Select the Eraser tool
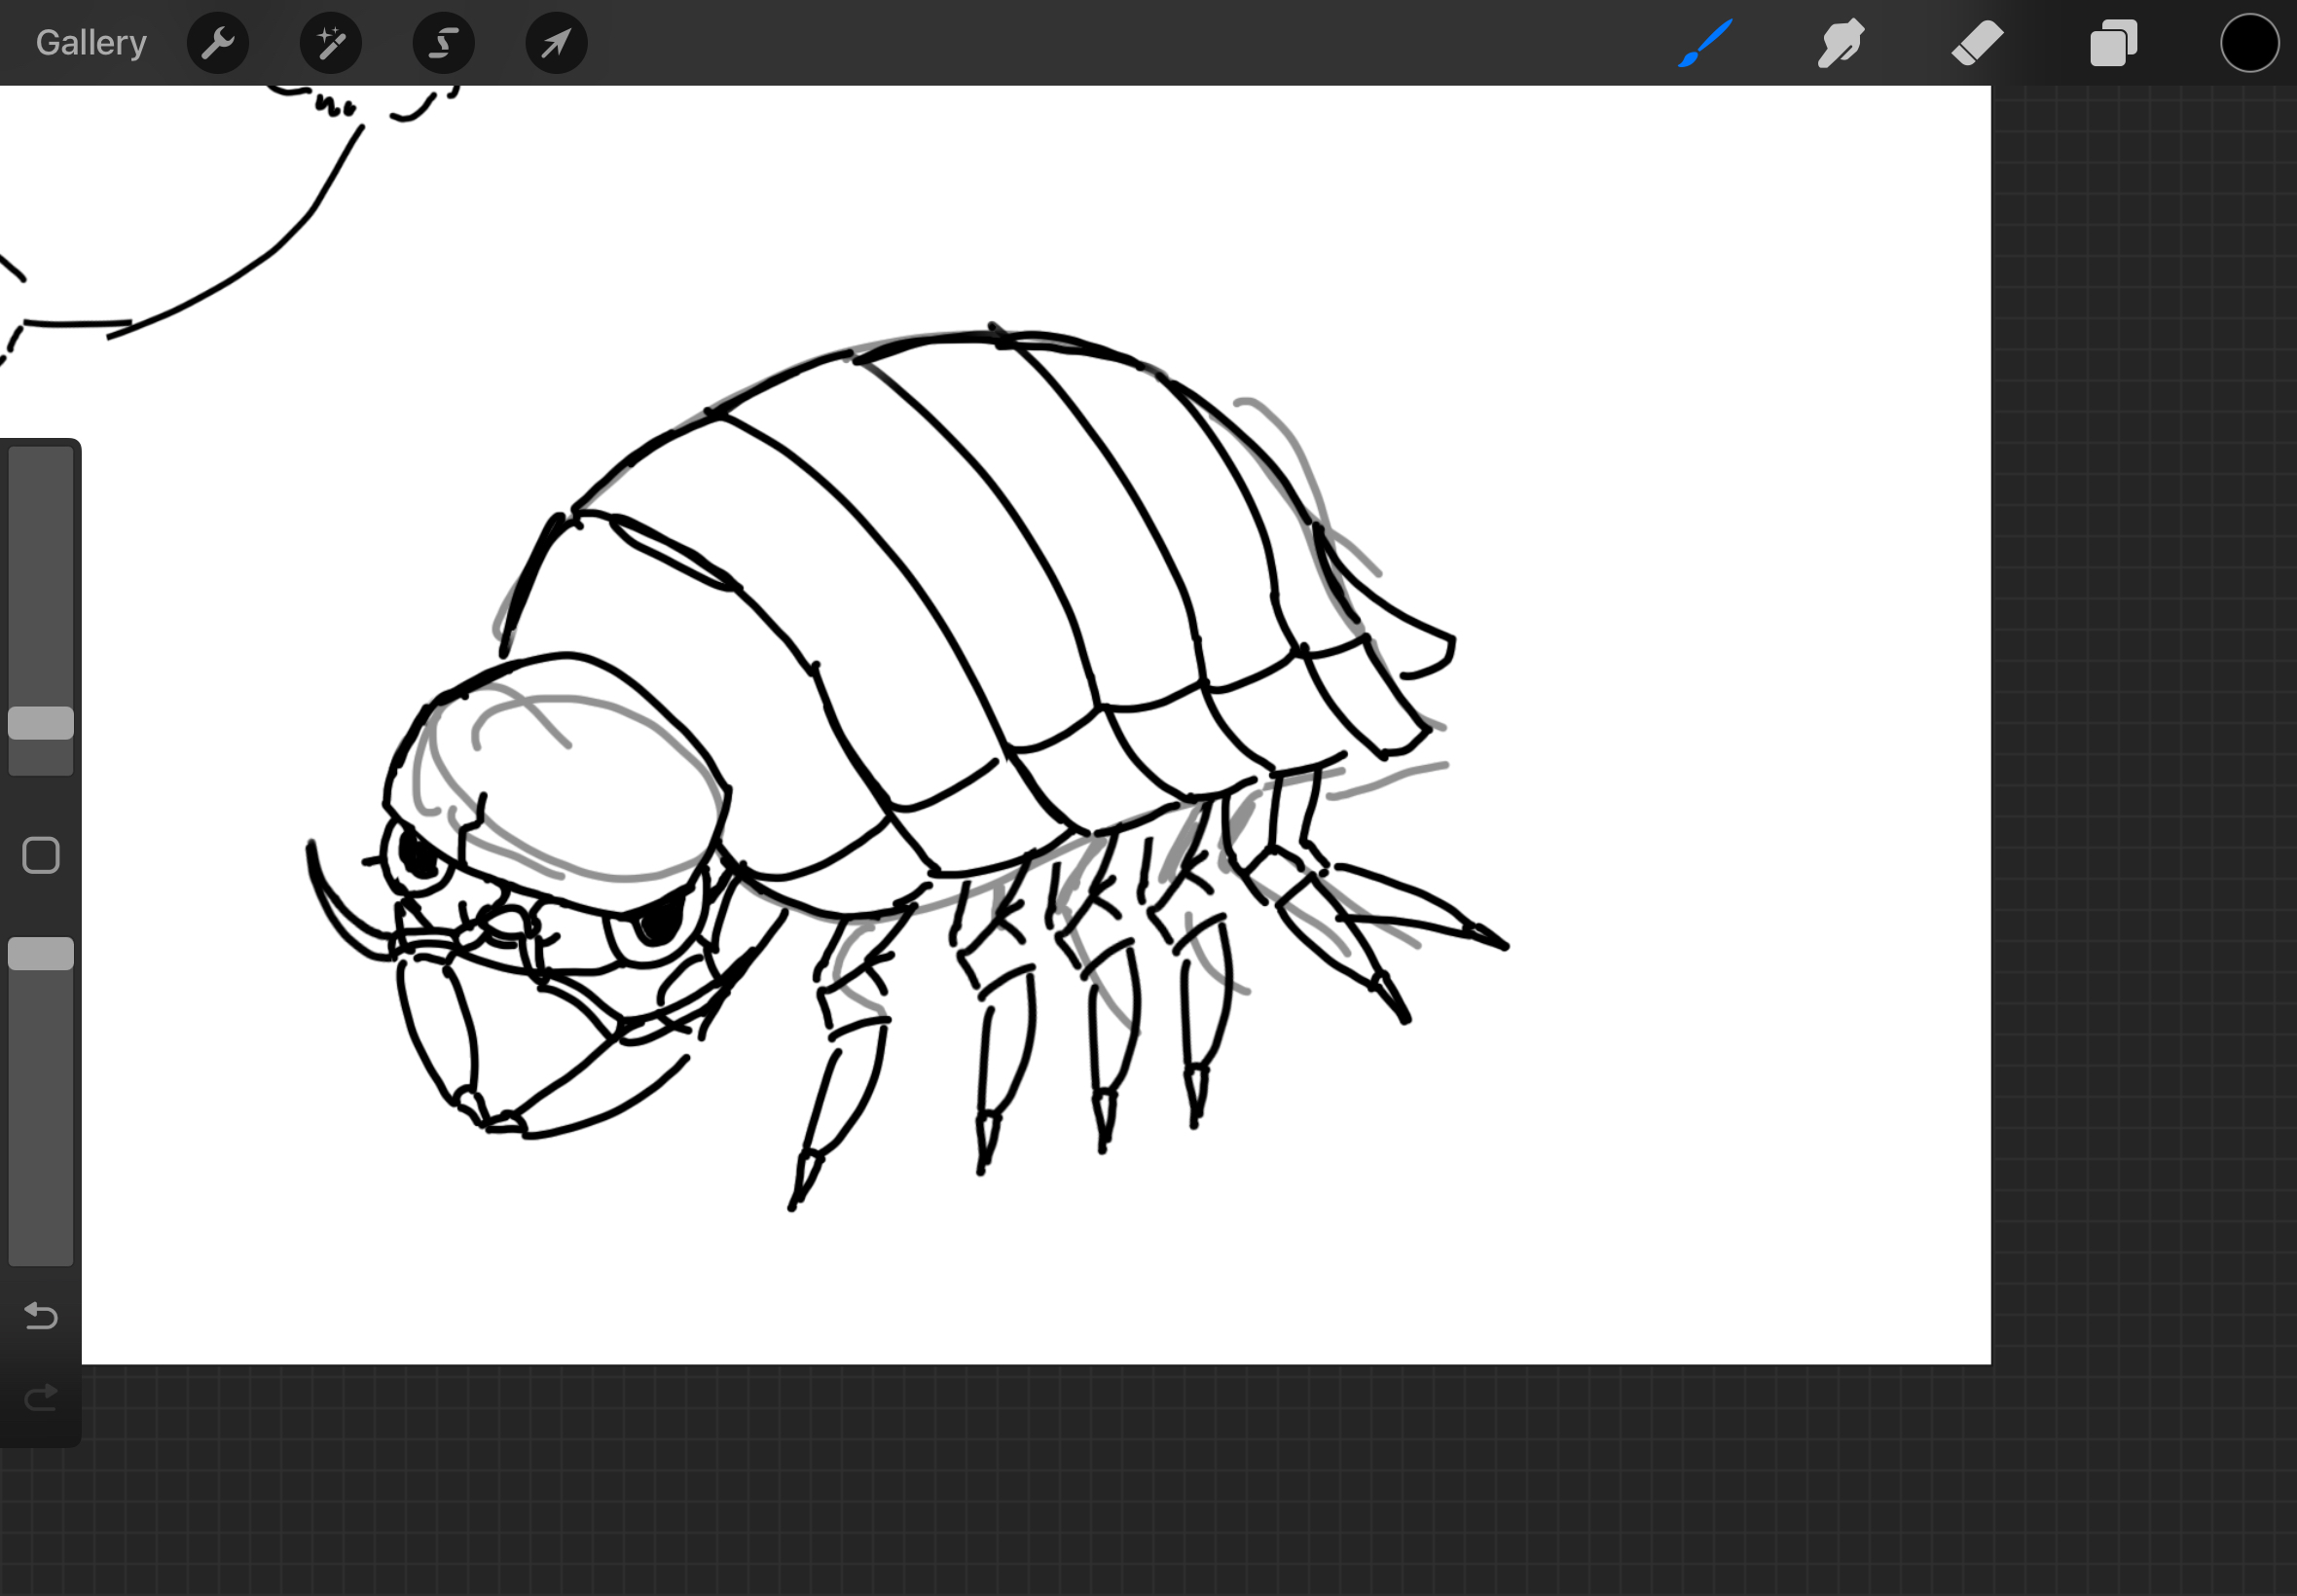 pos(1977,43)
